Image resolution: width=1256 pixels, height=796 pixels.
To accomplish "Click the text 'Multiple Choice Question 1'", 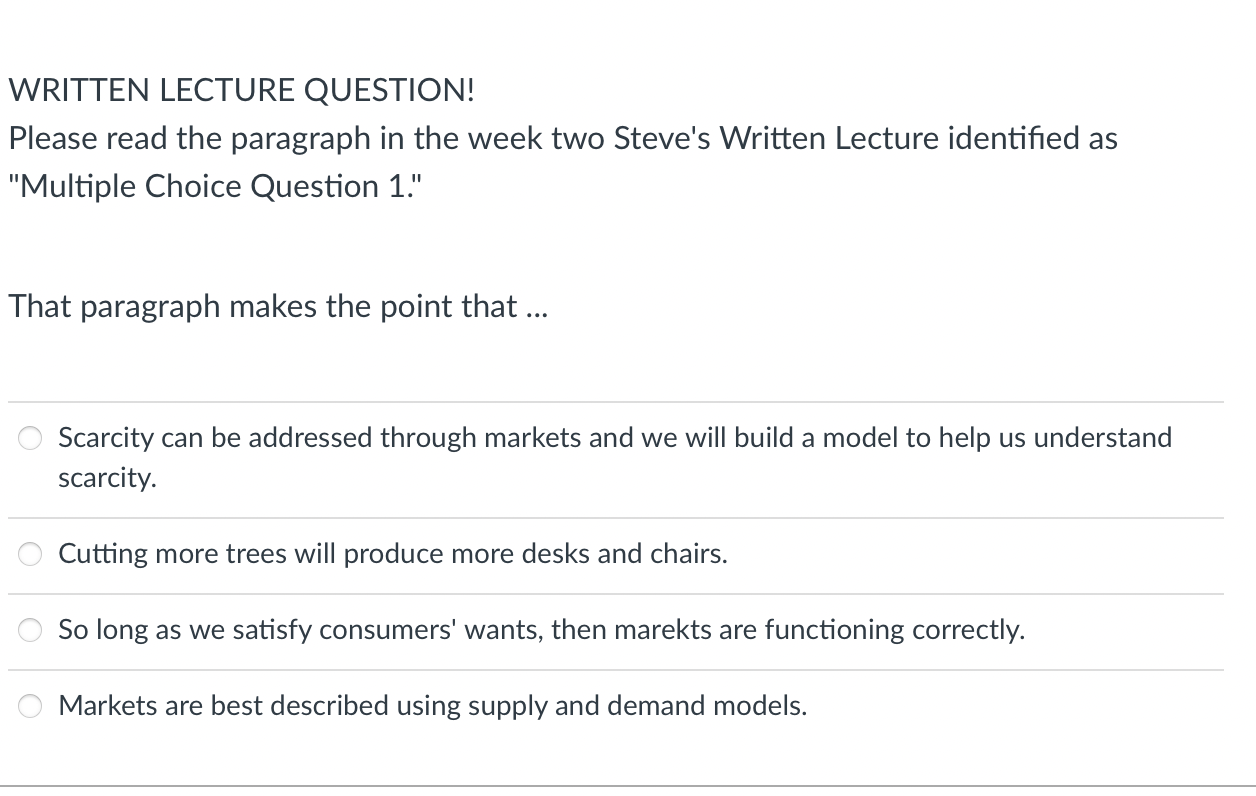I will click(215, 185).
